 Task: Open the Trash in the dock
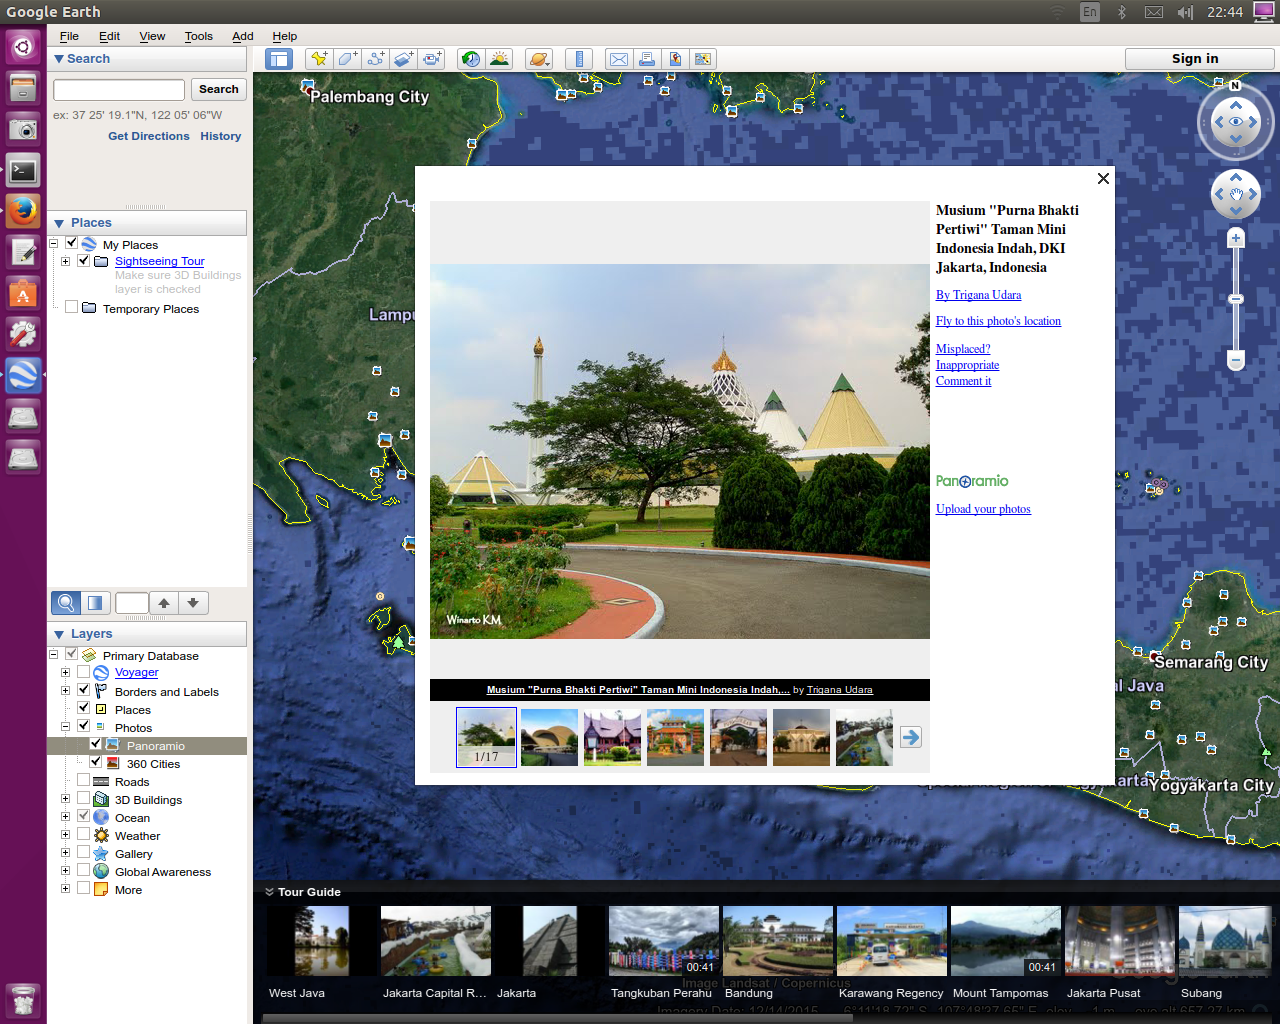pos(23,1000)
